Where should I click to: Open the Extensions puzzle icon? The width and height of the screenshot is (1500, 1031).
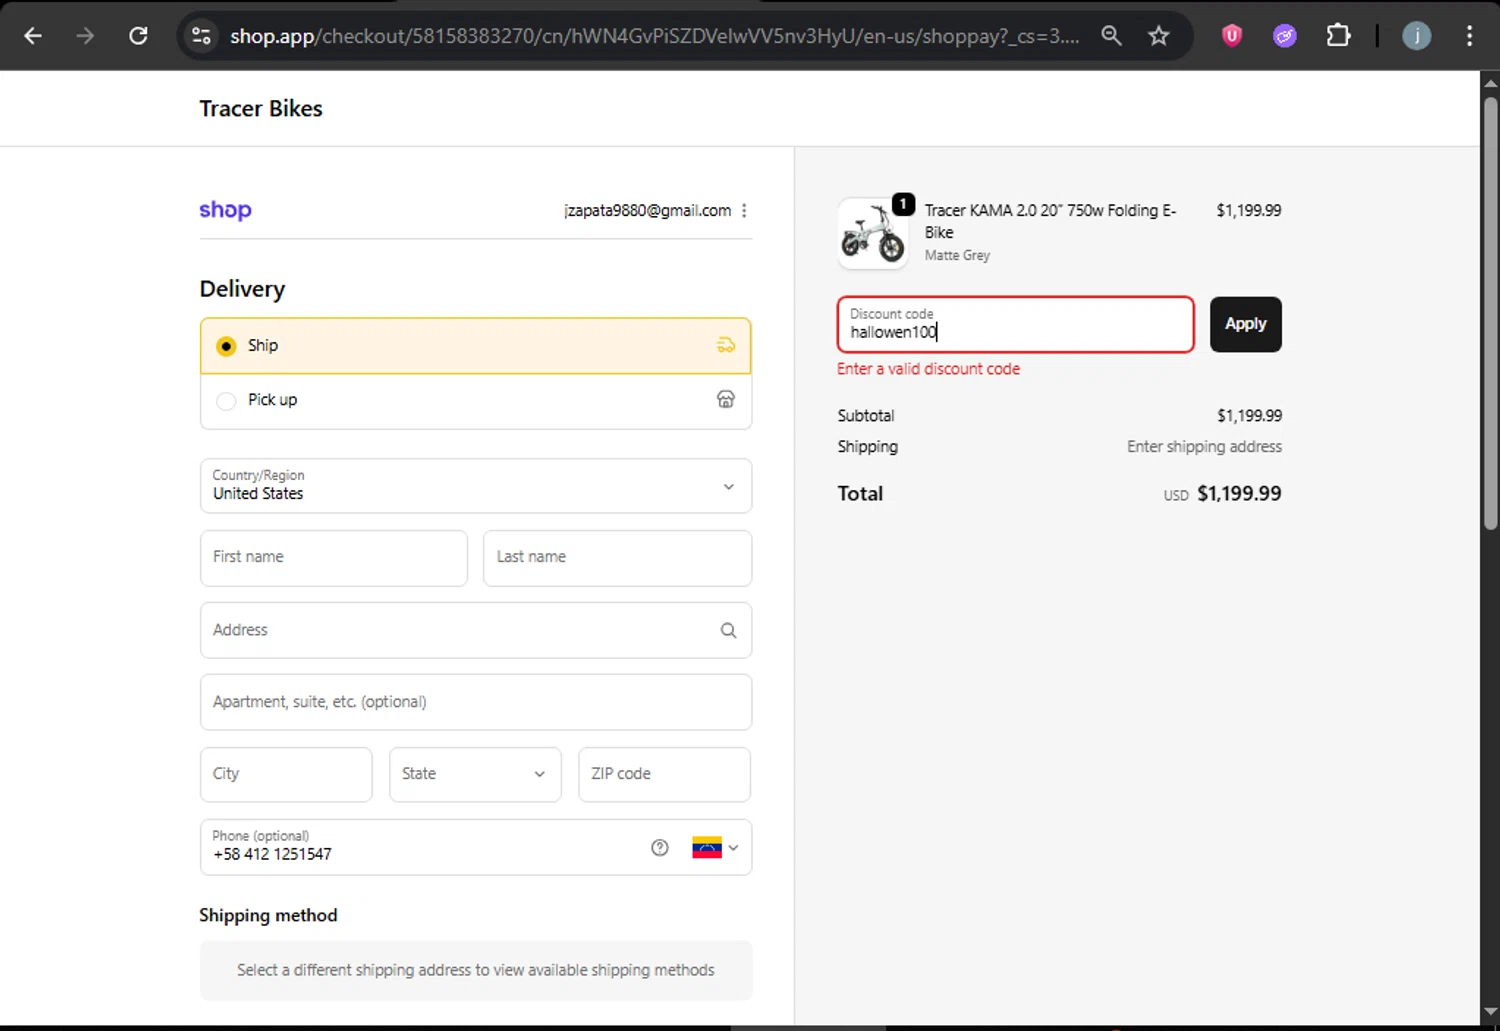[x=1338, y=36]
